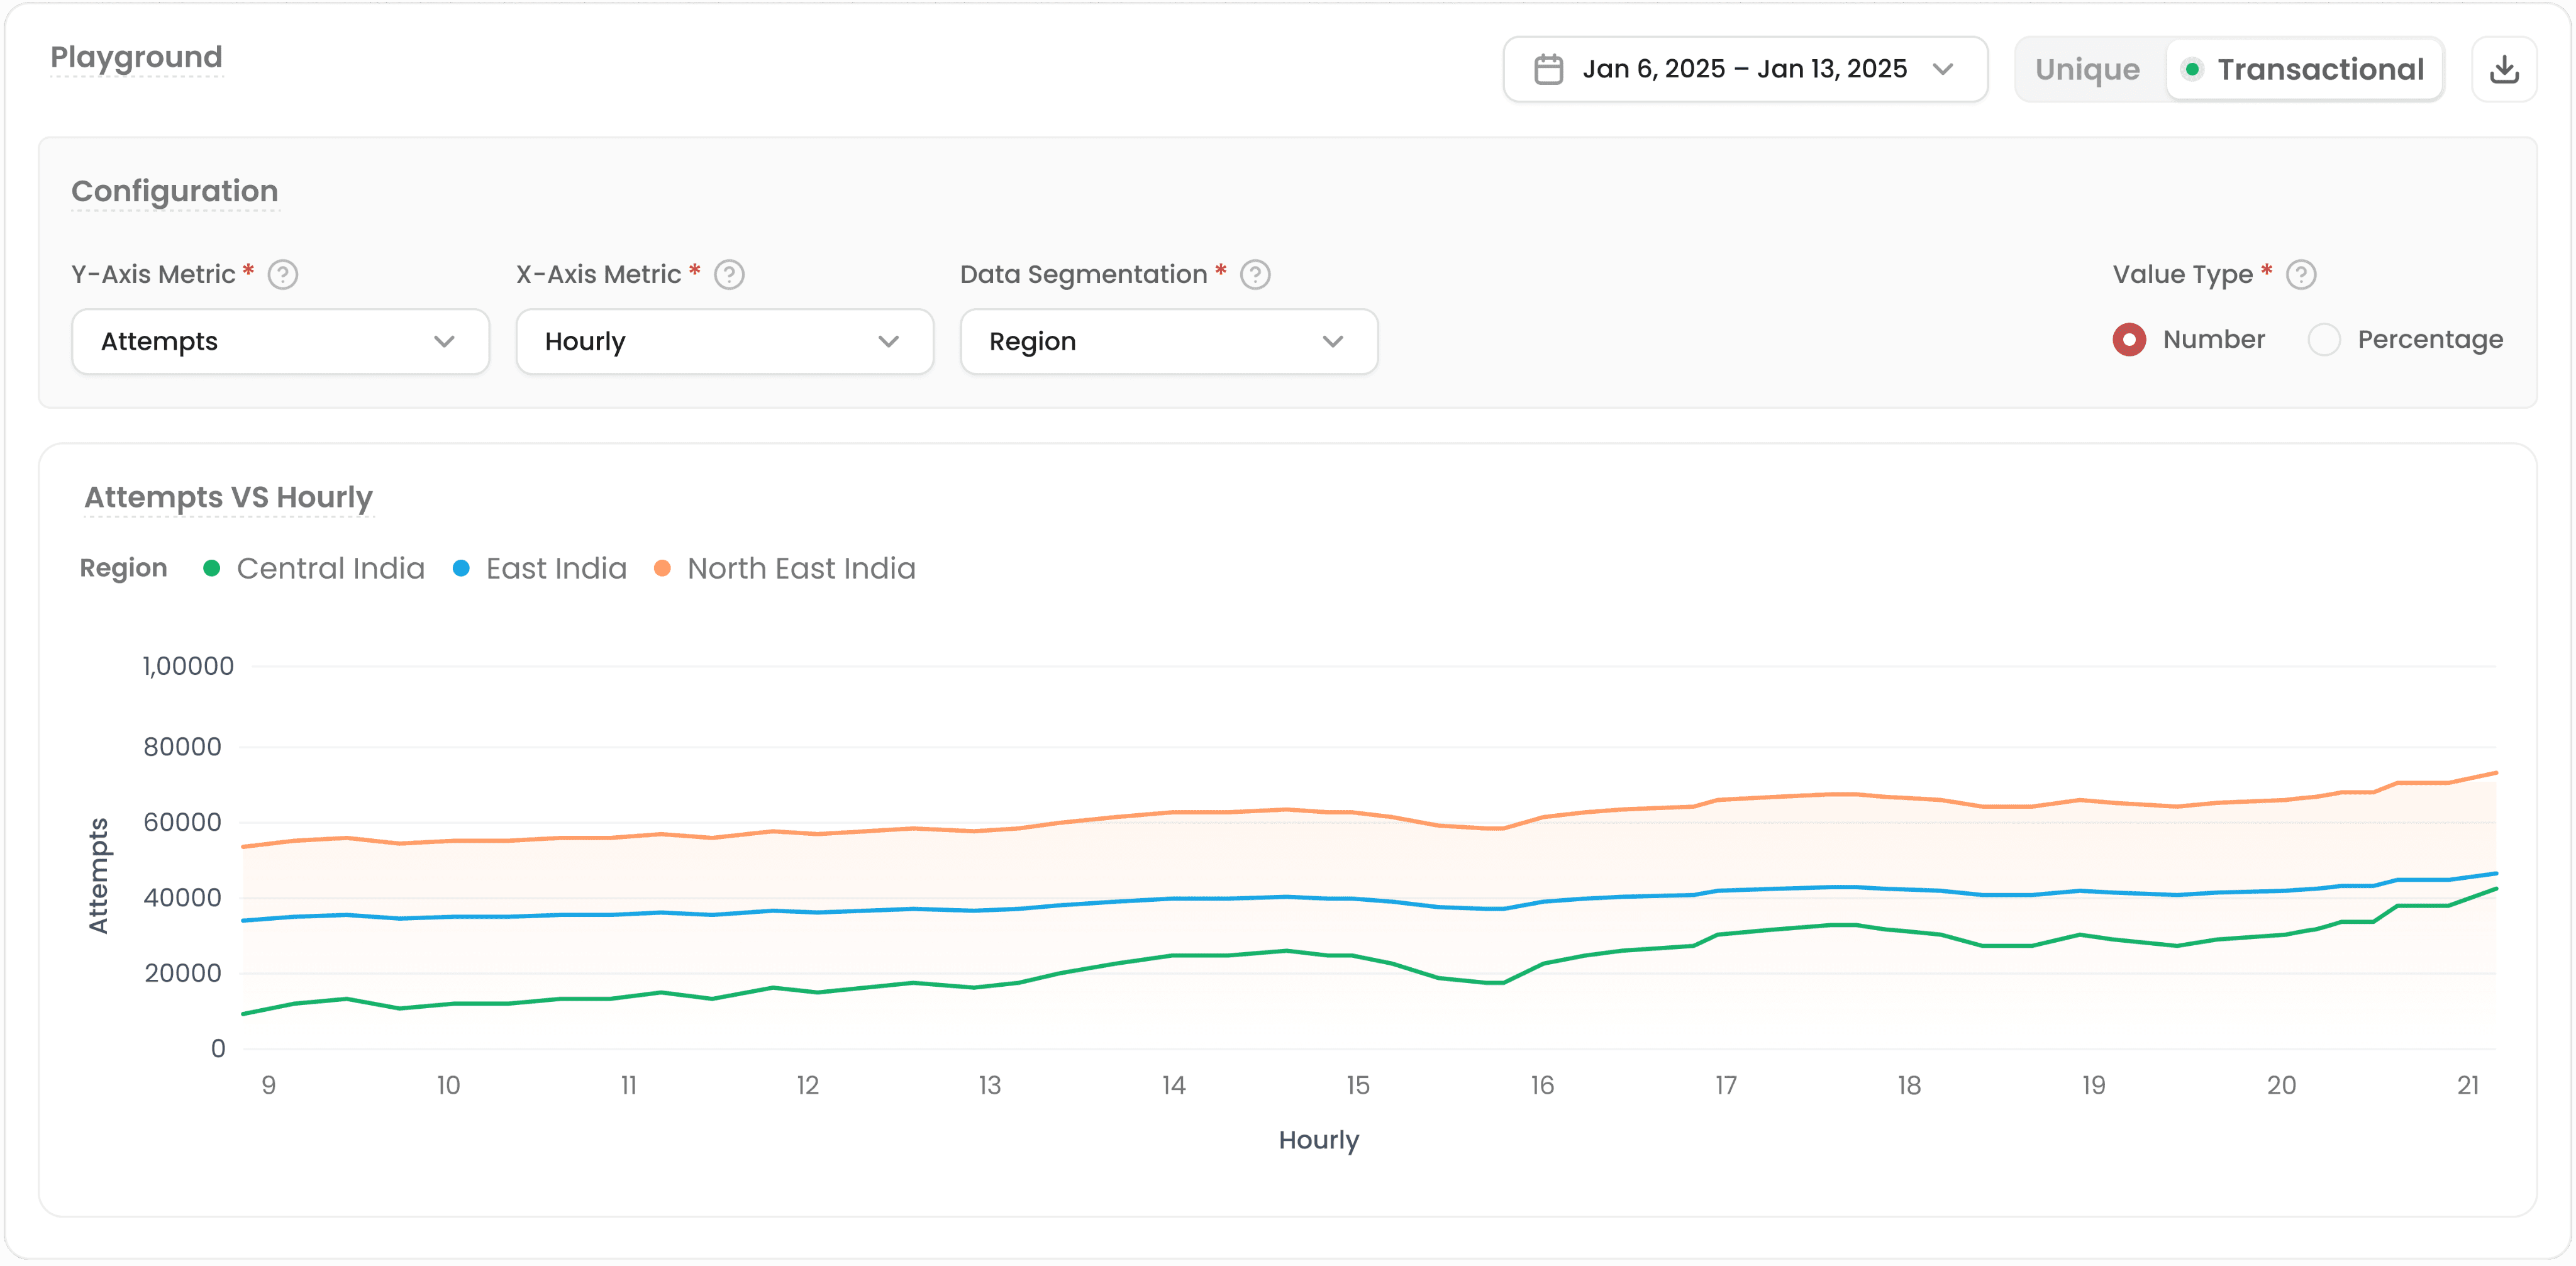The width and height of the screenshot is (2576, 1266).
Task: Click North East India orange swatch
Action: point(662,568)
